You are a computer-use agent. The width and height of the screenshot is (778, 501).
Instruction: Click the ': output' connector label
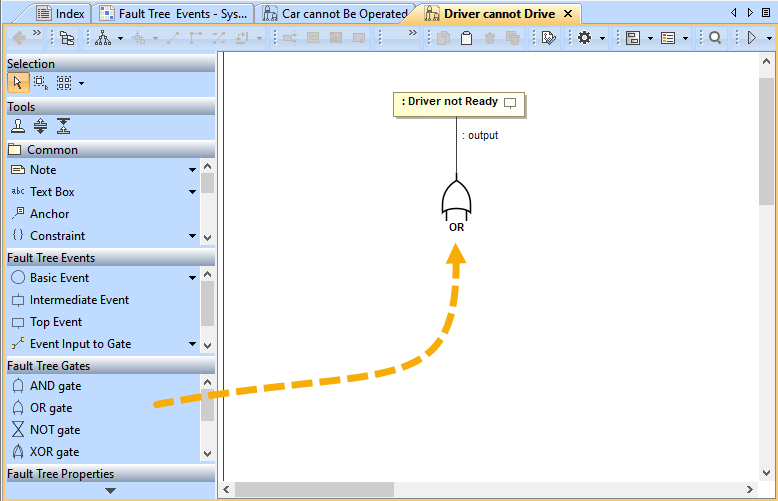tap(480, 135)
